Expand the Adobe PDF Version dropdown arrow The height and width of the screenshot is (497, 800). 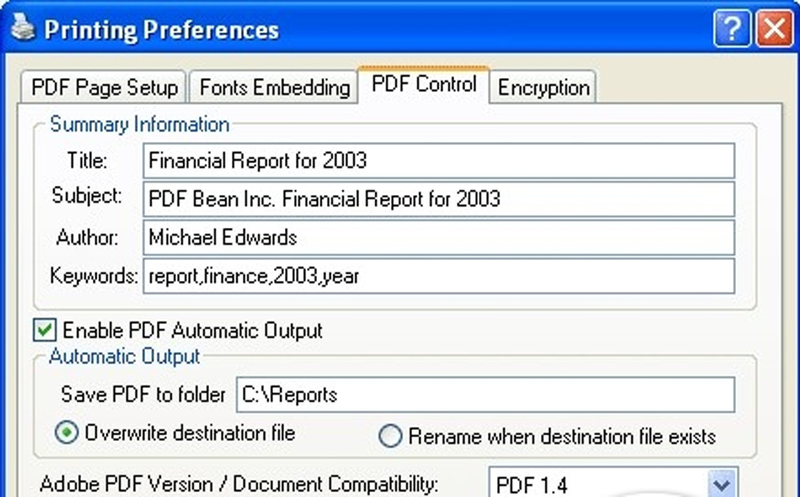tap(721, 483)
